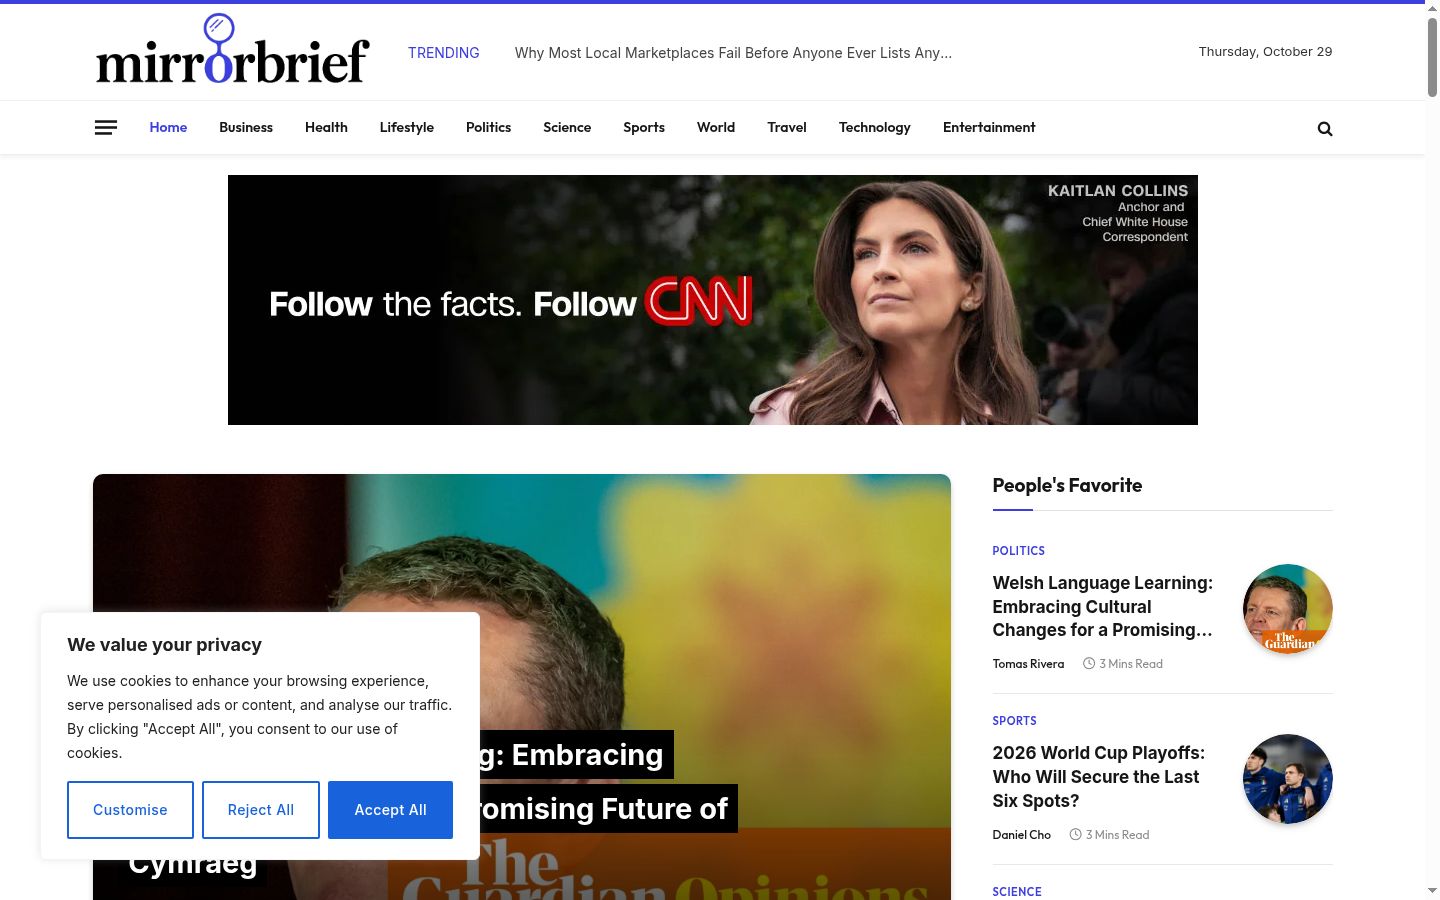Click the scrollbar up arrow

[x=1432, y=9]
